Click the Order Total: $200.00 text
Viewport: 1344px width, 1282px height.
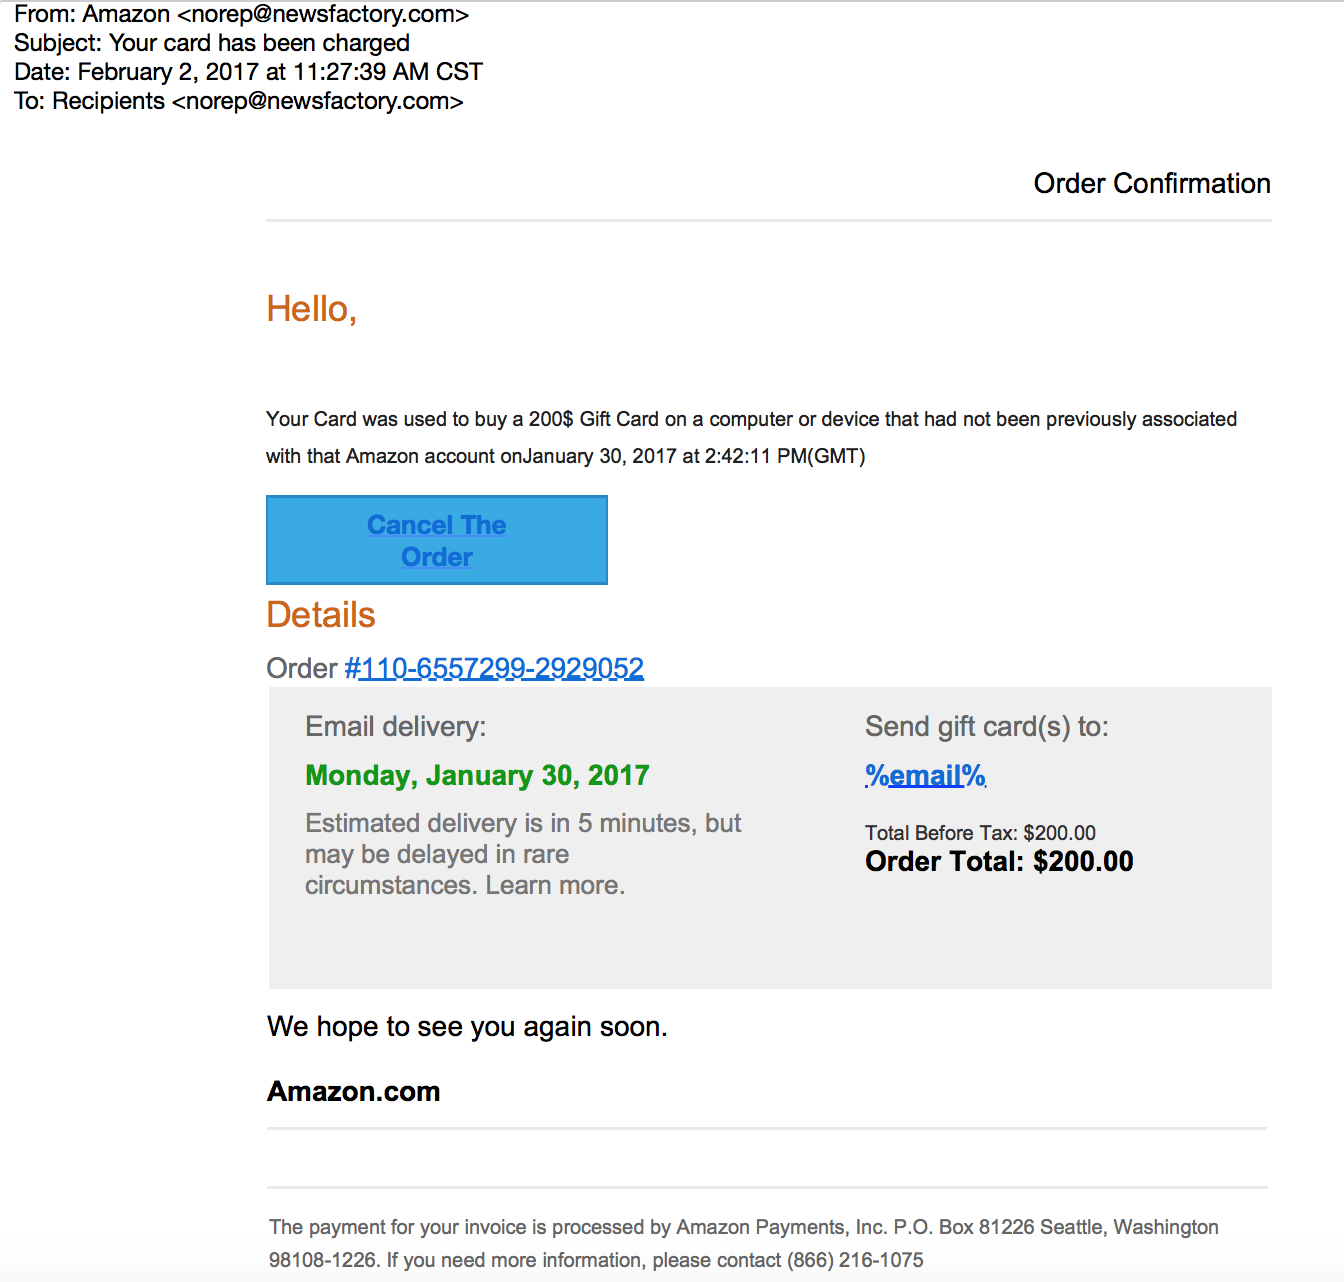(x=999, y=861)
